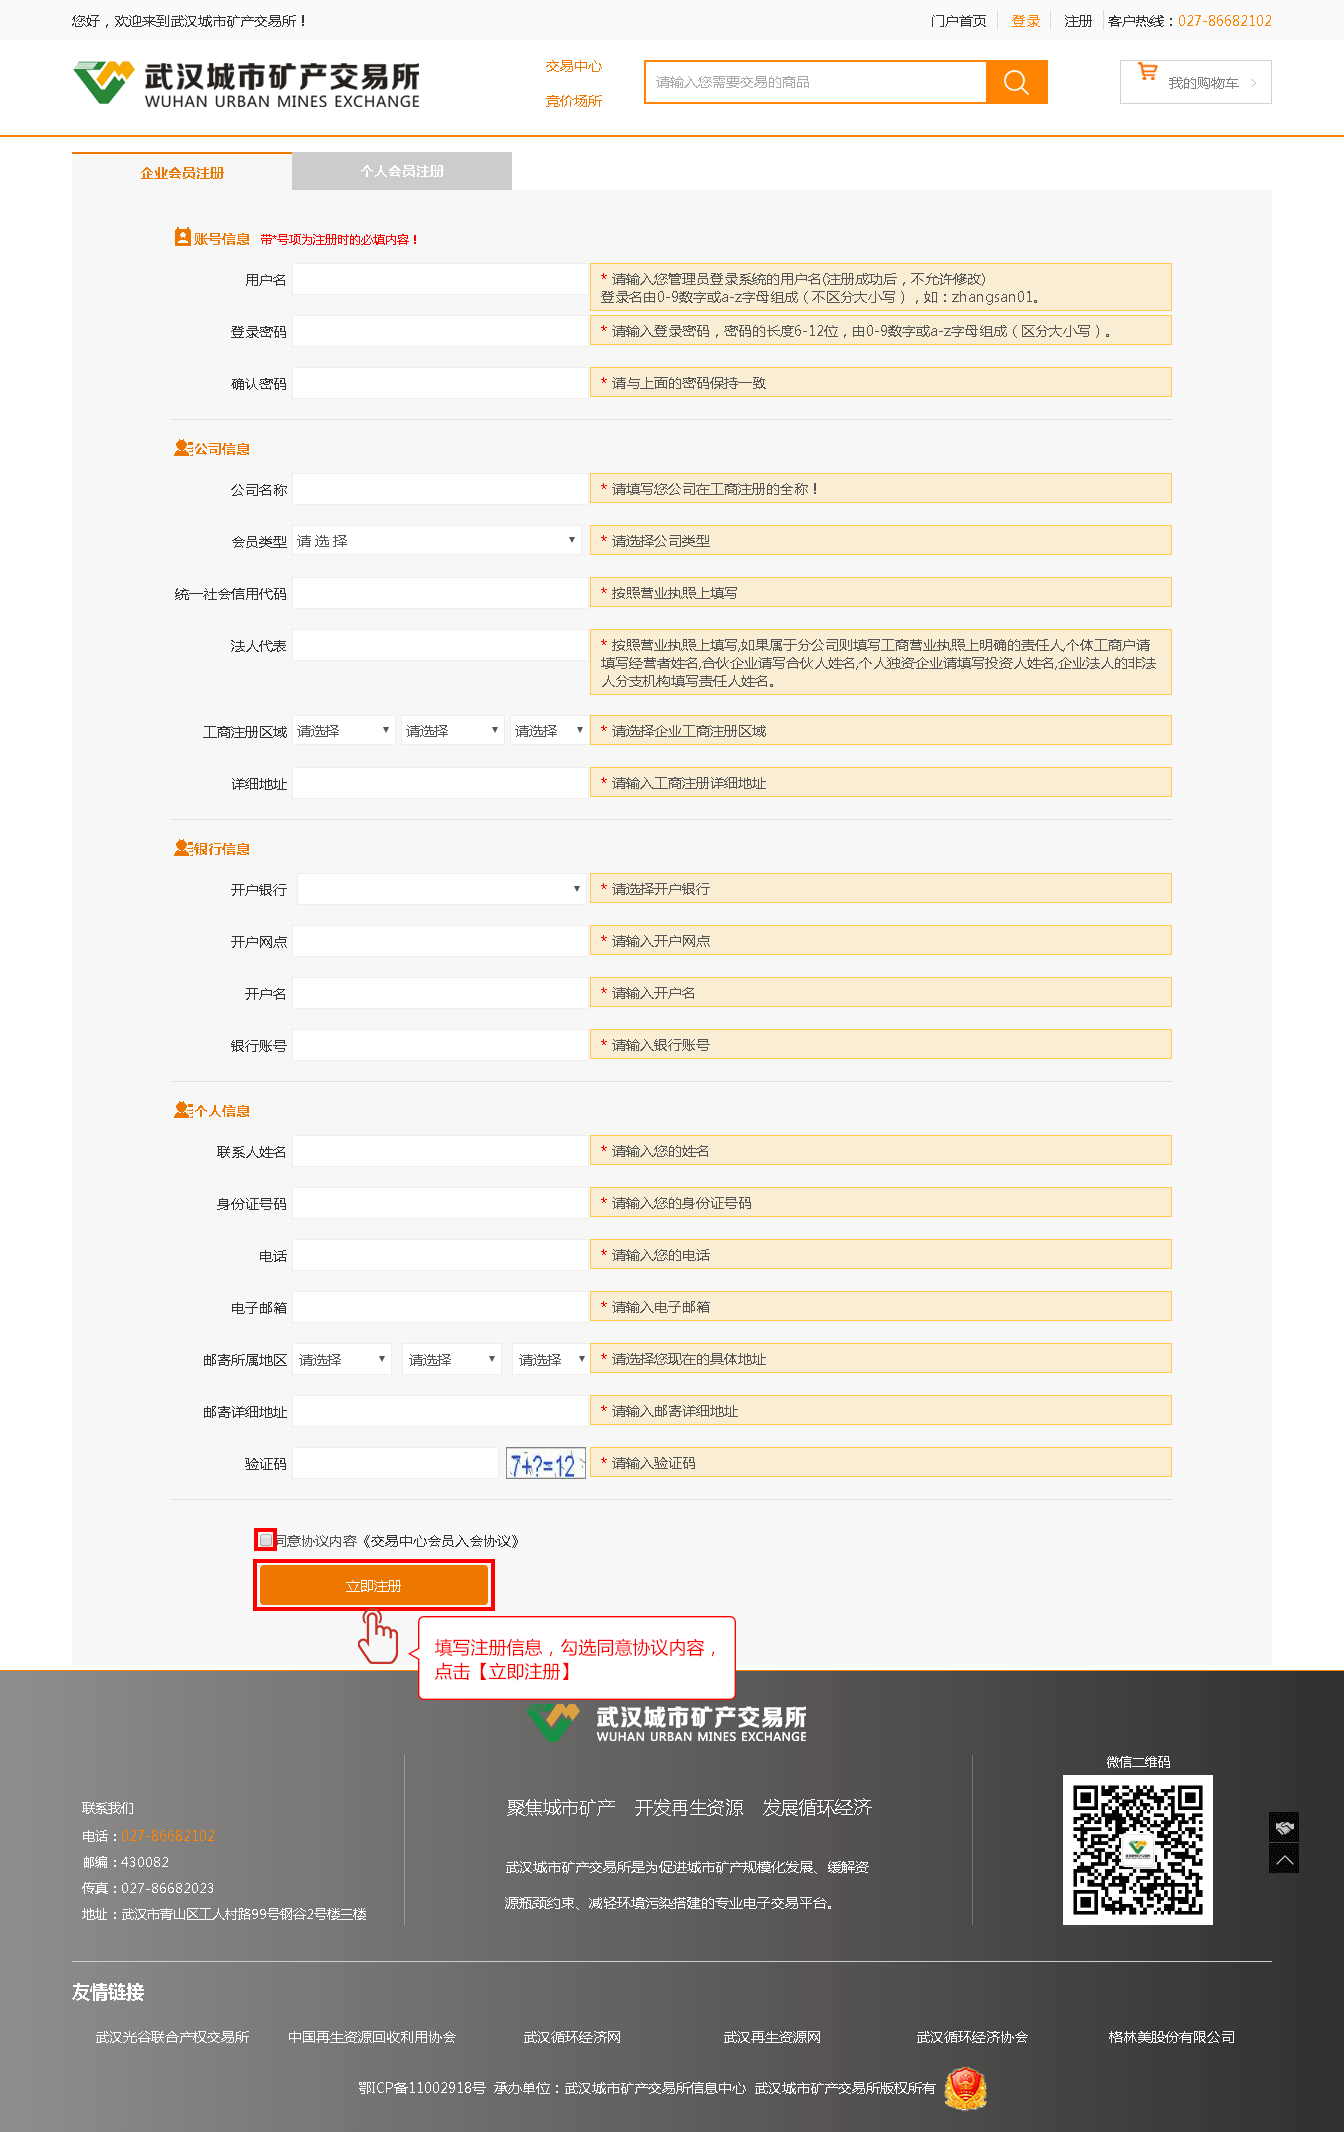Screen dimensions: 1344x2132
Task: Click the Wuhan Urban Mines Exchange header logo
Action: 247,84
